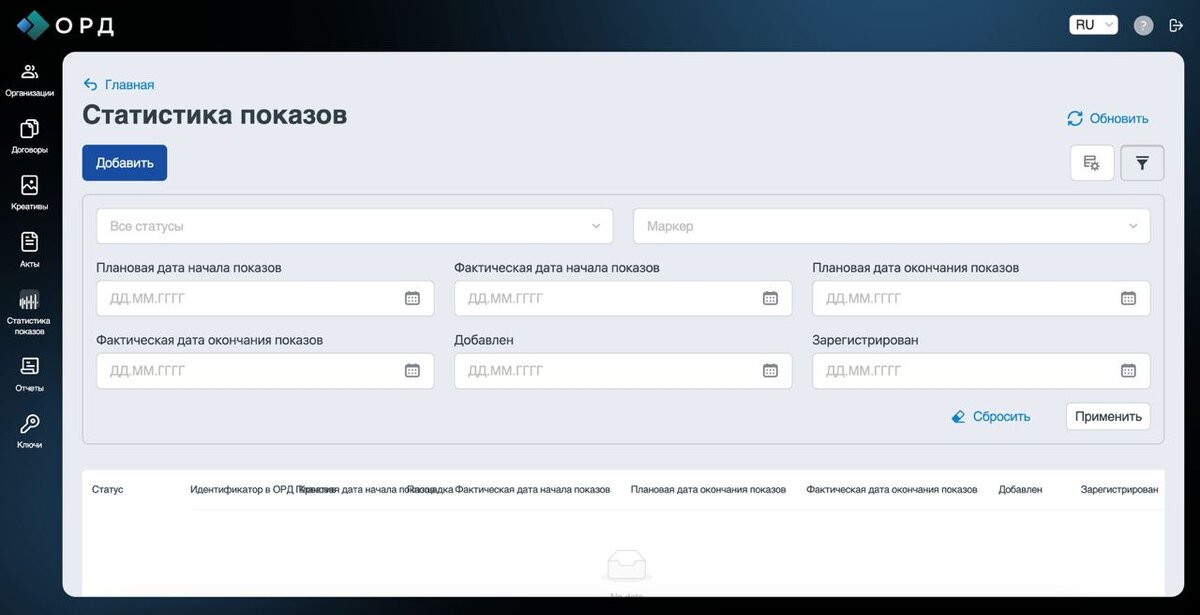Click the Статистика показов page heading
Viewport: 1200px width, 615px height.
(215, 115)
